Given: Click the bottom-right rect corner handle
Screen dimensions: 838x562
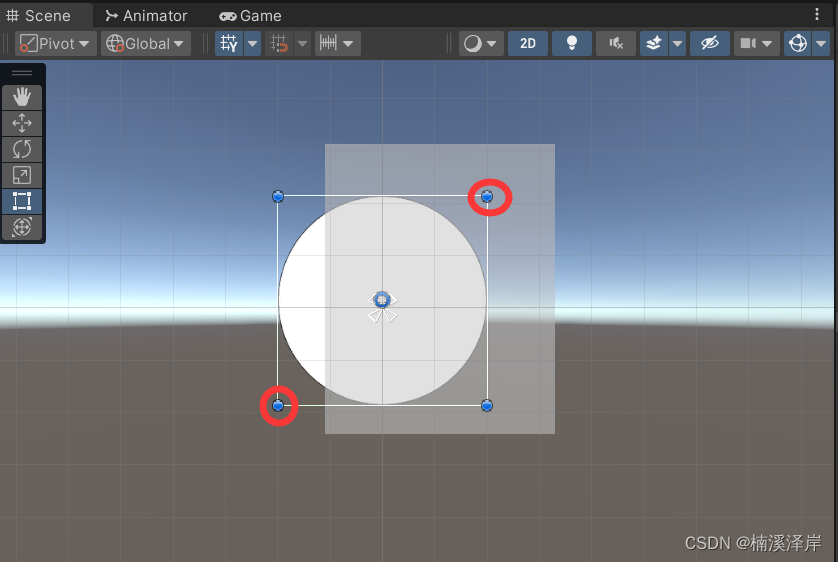Looking at the screenshot, I should tap(487, 405).
